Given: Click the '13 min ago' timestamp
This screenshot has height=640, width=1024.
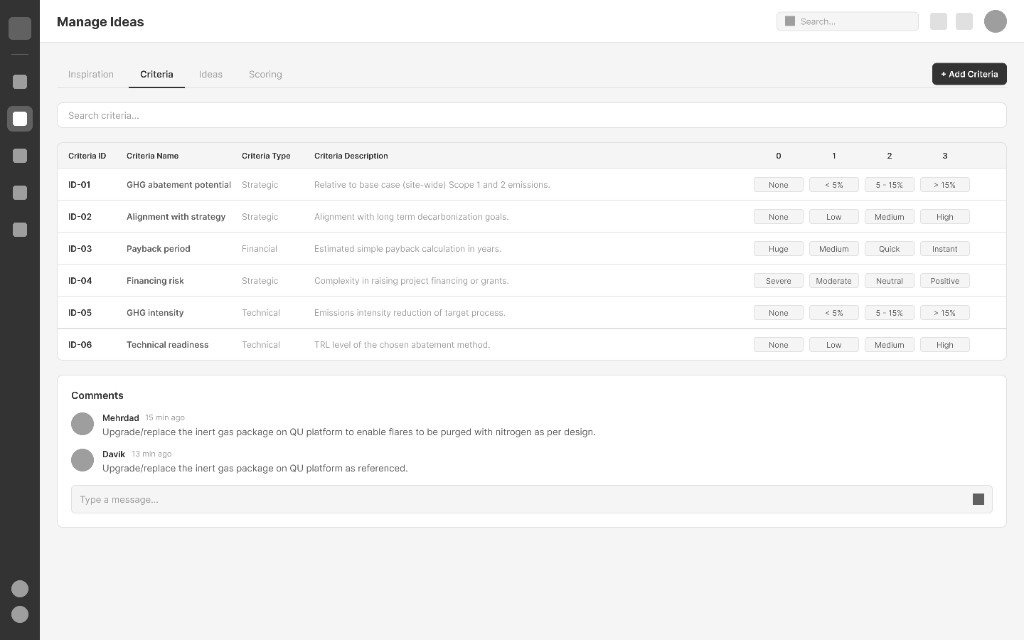Looking at the screenshot, I should [152, 454].
